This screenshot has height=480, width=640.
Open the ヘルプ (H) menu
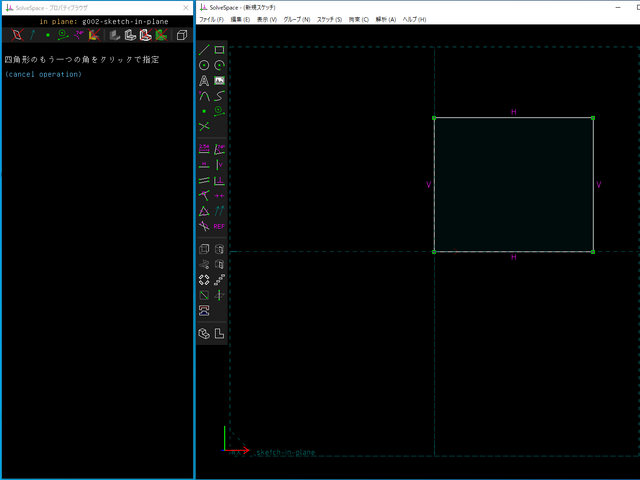click(414, 19)
